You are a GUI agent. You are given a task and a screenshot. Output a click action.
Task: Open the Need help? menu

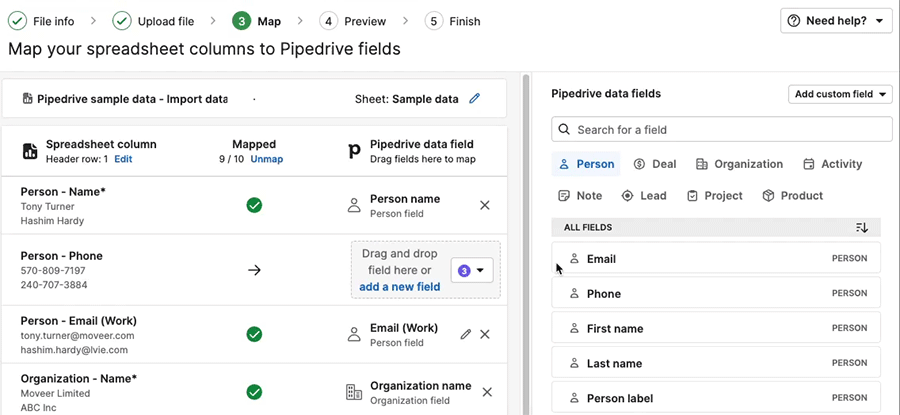click(x=835, y=21)
